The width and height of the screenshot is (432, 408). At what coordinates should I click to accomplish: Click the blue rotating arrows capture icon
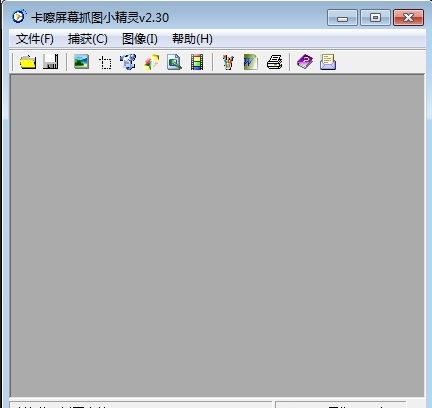point(128,62)
